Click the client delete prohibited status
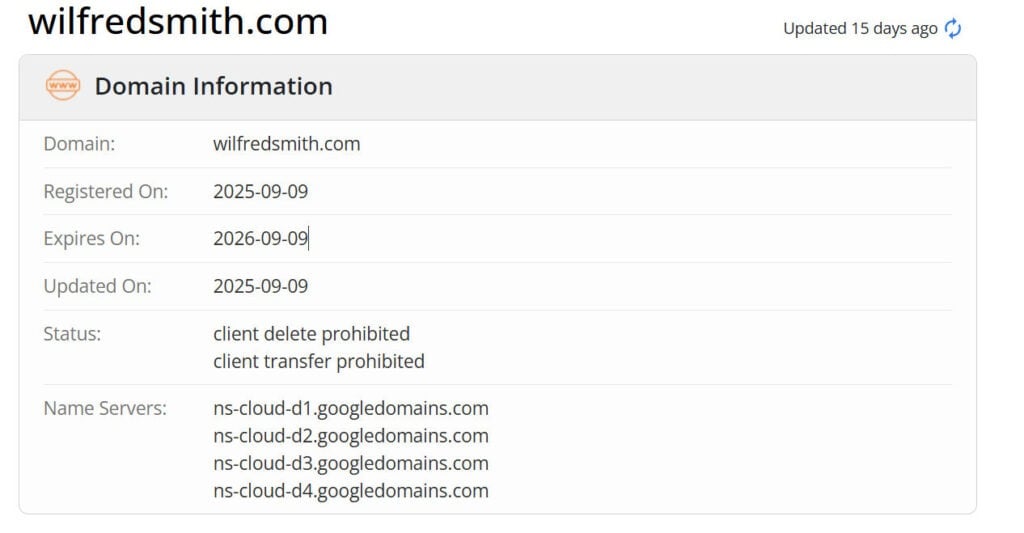 tap(311, 334)
